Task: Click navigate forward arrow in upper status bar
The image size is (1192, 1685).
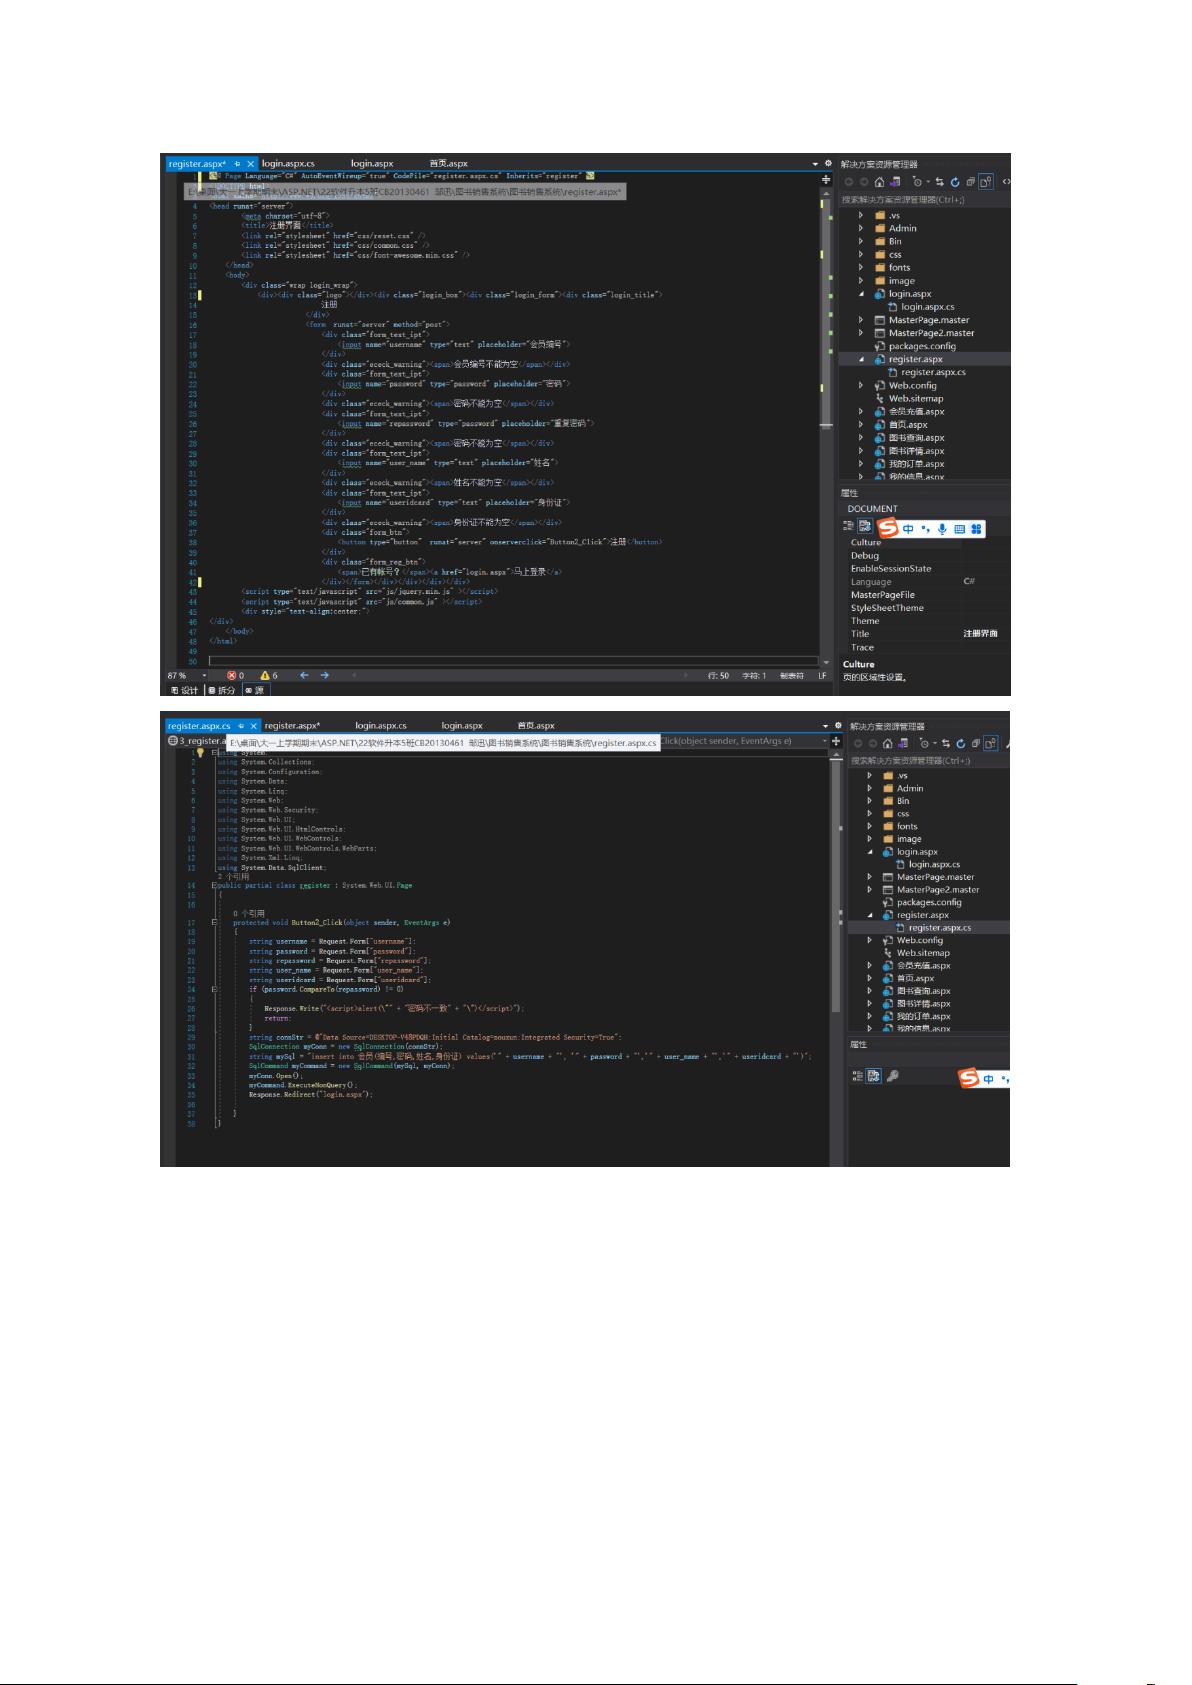Action: tap(324, 675)
